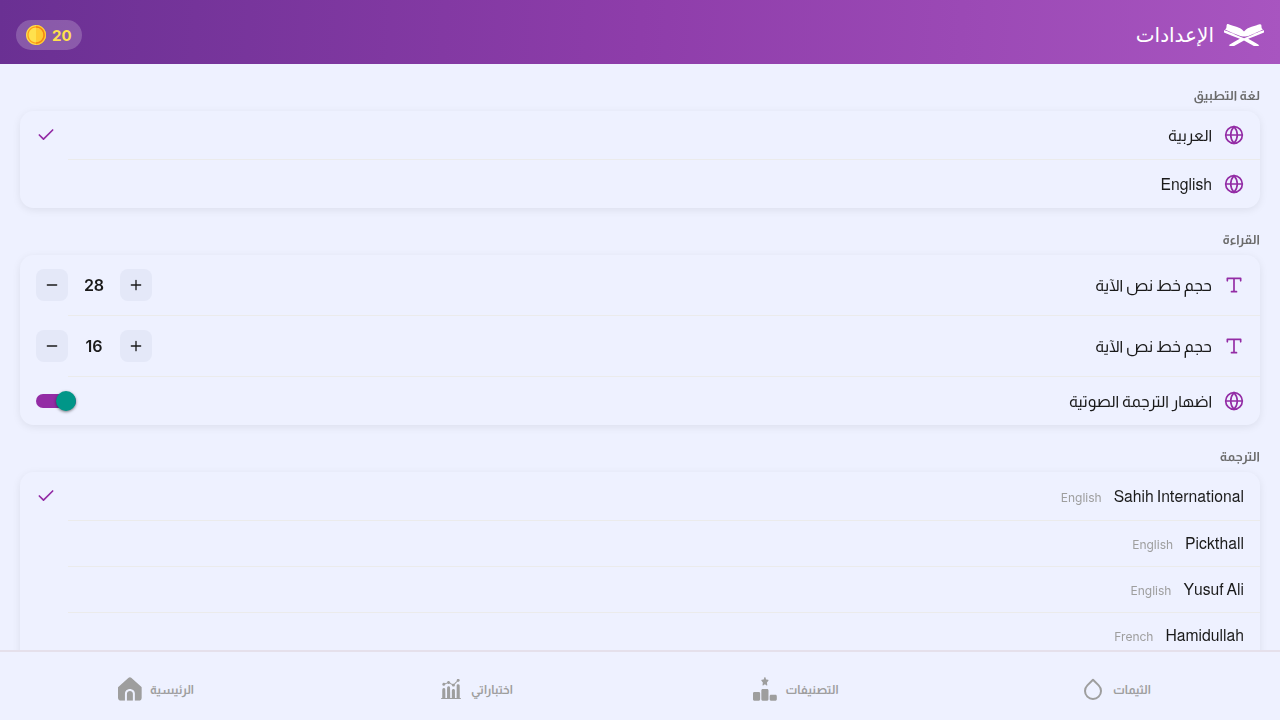This screenshot has height=720, width=1280.
Task: Open the التصنيفات rankings tab
Action: click(796, 690)
